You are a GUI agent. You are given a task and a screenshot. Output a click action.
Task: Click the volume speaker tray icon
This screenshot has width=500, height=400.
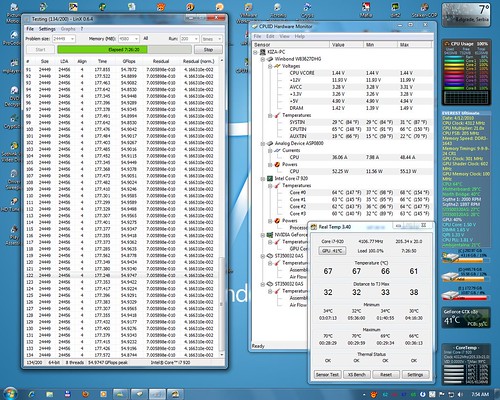pyautogui.click(x=460, y=395)
